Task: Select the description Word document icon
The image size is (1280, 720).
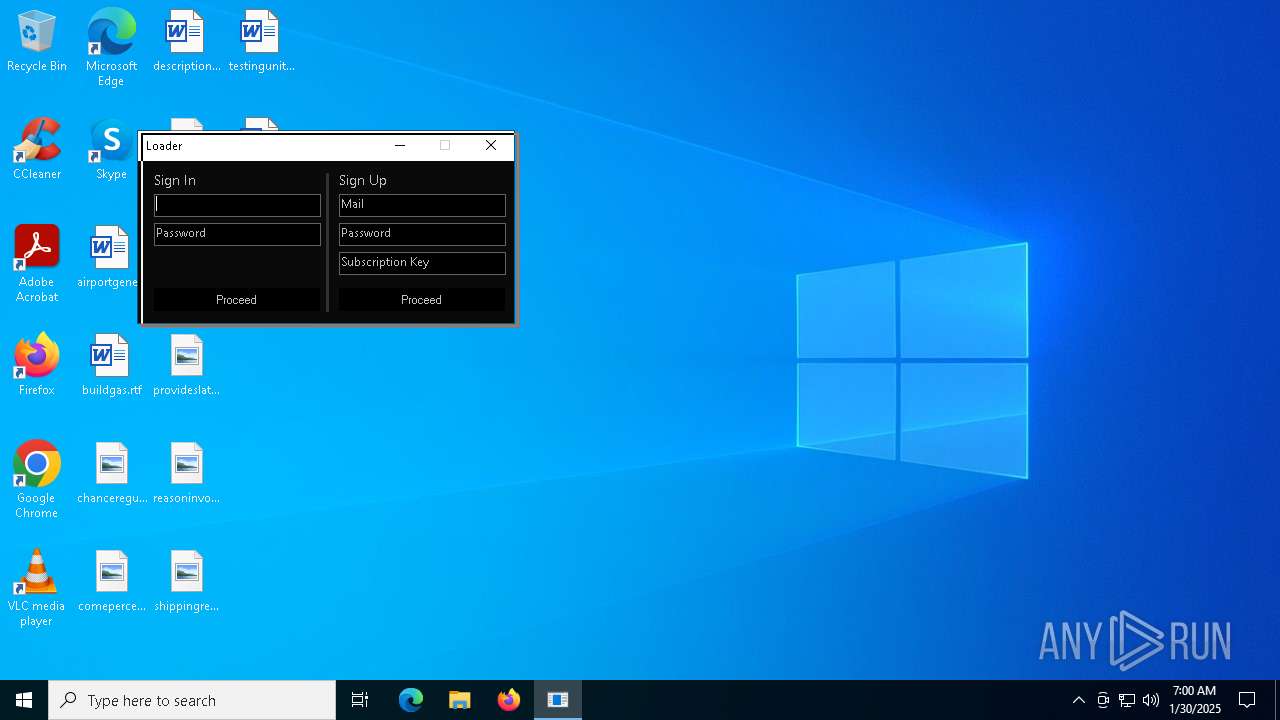Action: coord(186,42)
